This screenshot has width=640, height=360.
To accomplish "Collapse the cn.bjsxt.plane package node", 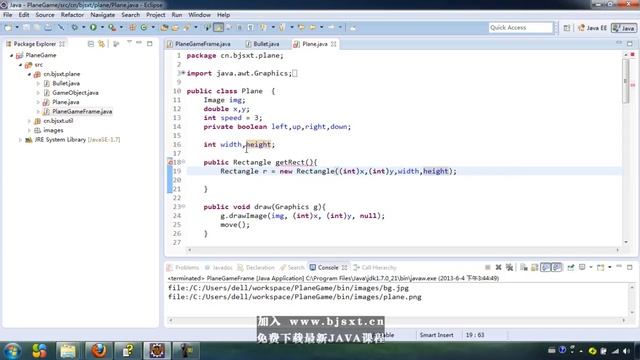I will click(x=30, y=74).
